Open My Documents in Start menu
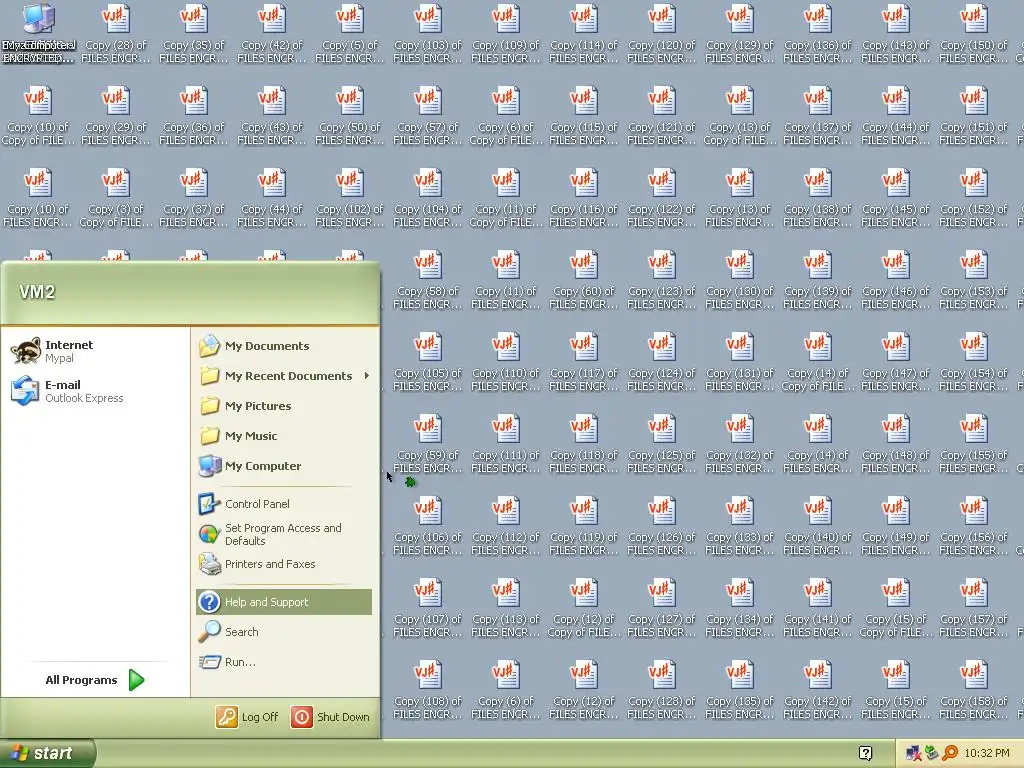Screen dimensions: 1024x768 tap(254, 345)
